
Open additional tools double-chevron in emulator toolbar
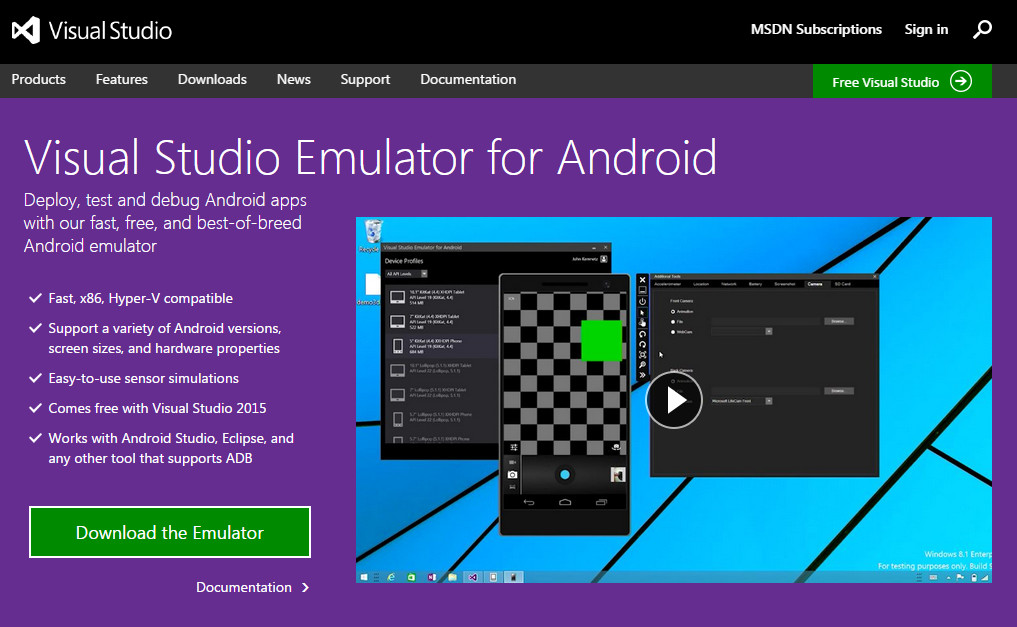[x=643, y=375]
